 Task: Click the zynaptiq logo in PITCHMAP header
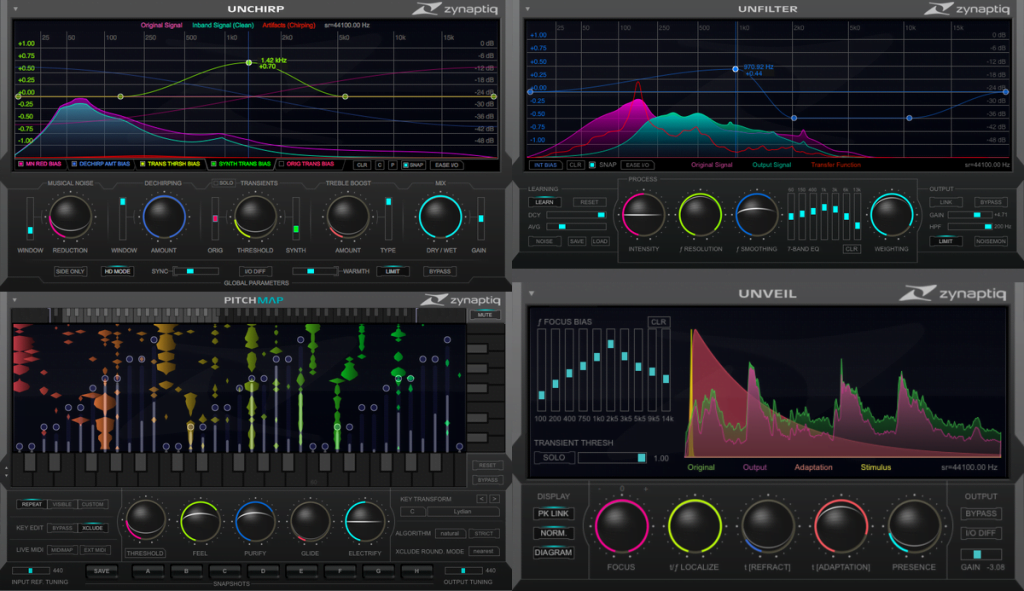(x=460, y=300)
